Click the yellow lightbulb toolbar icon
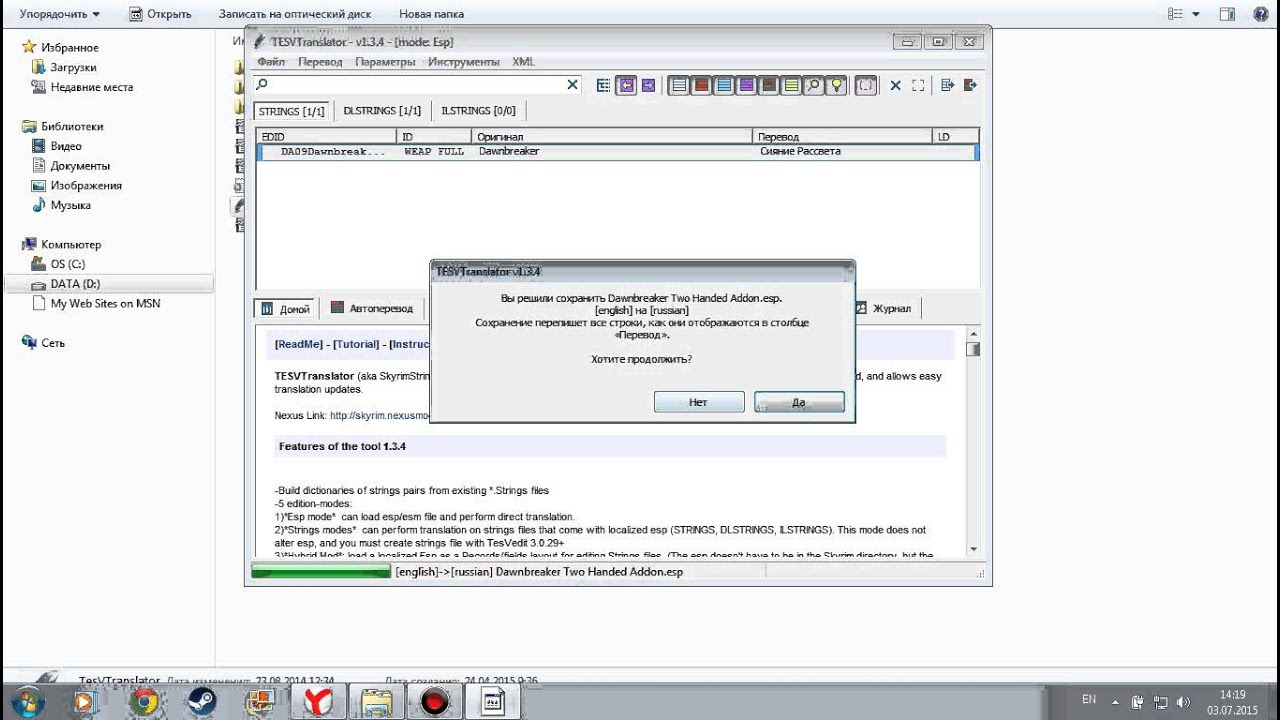 pyautogui.click(x=836, y=86)
